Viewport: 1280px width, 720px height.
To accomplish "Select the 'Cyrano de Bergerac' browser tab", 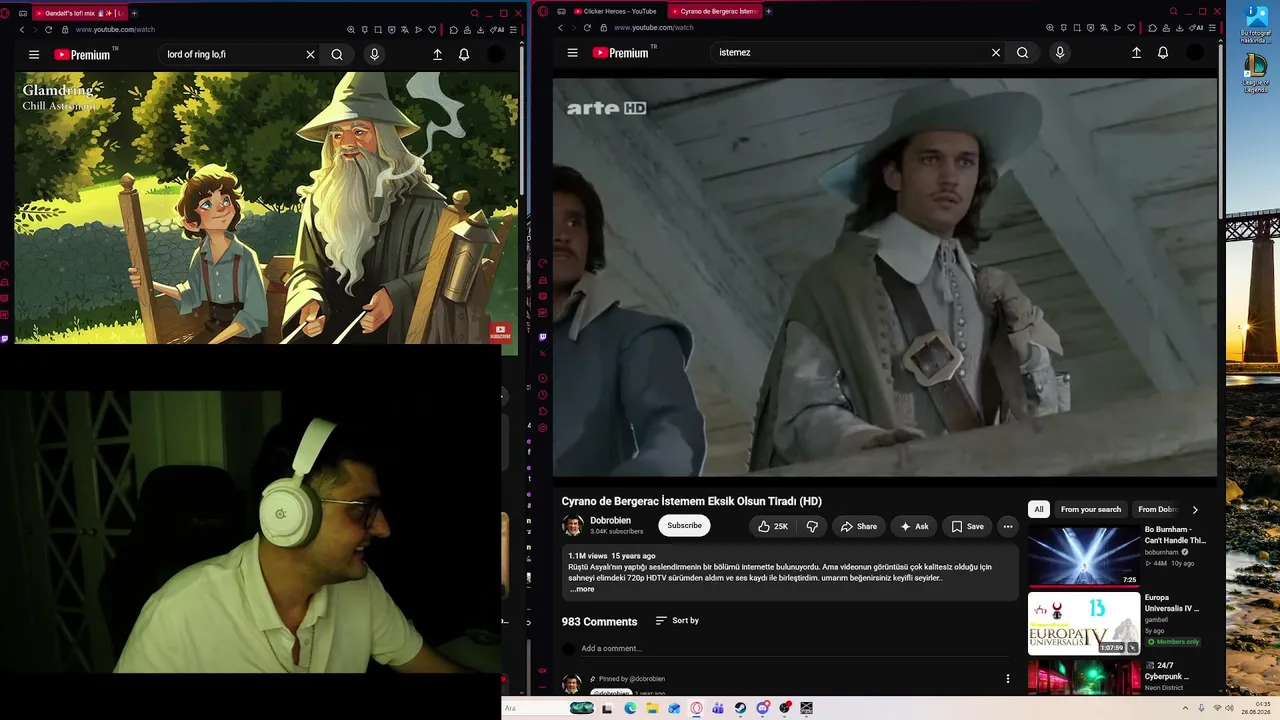I will click(x=713, y=11).
